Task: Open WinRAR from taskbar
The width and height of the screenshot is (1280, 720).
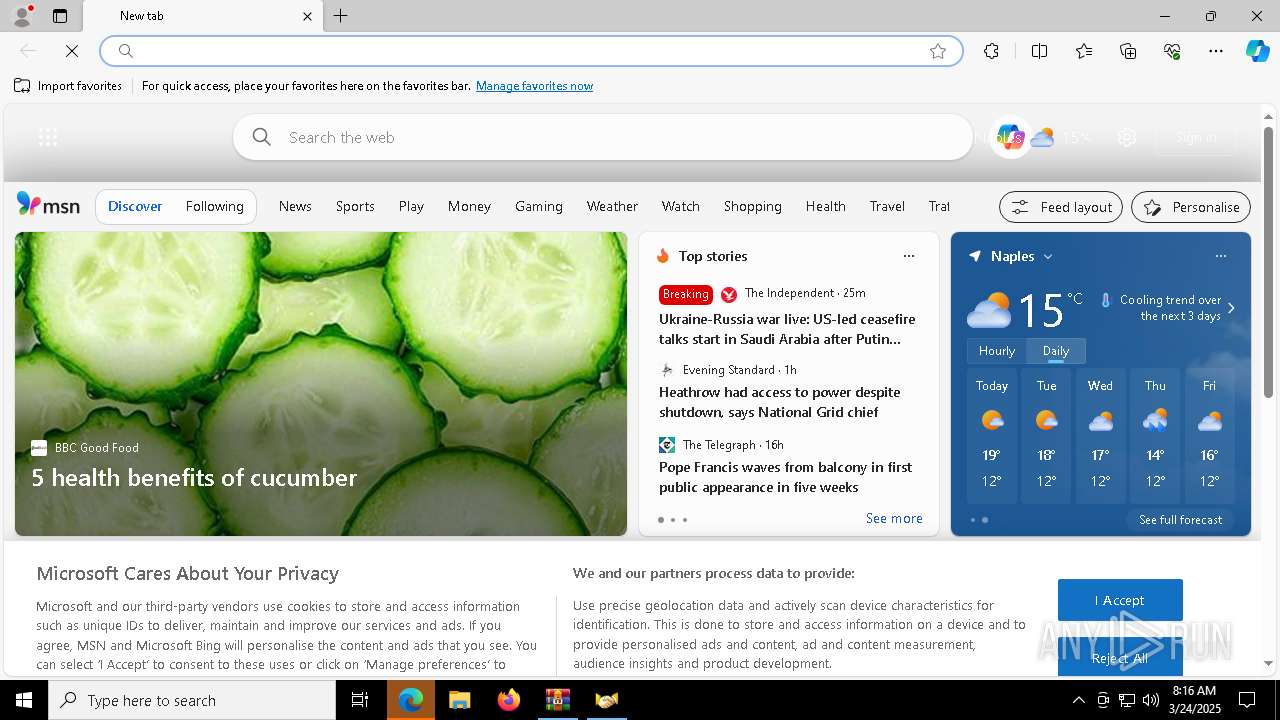Action: 557,700
